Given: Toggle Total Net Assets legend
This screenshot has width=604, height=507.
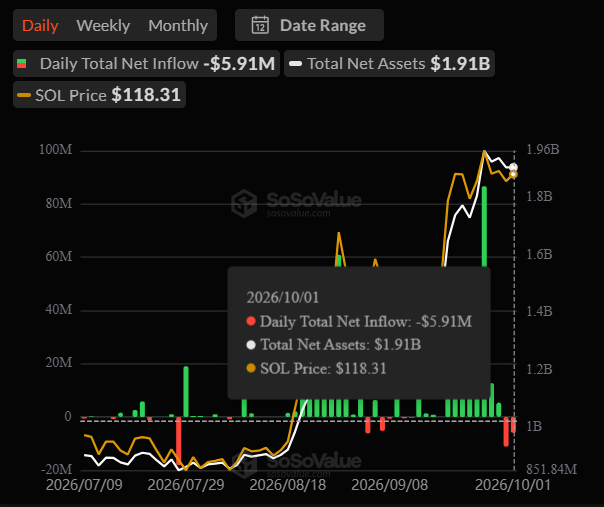Looking at the screenshot, I should coord(389,64).
